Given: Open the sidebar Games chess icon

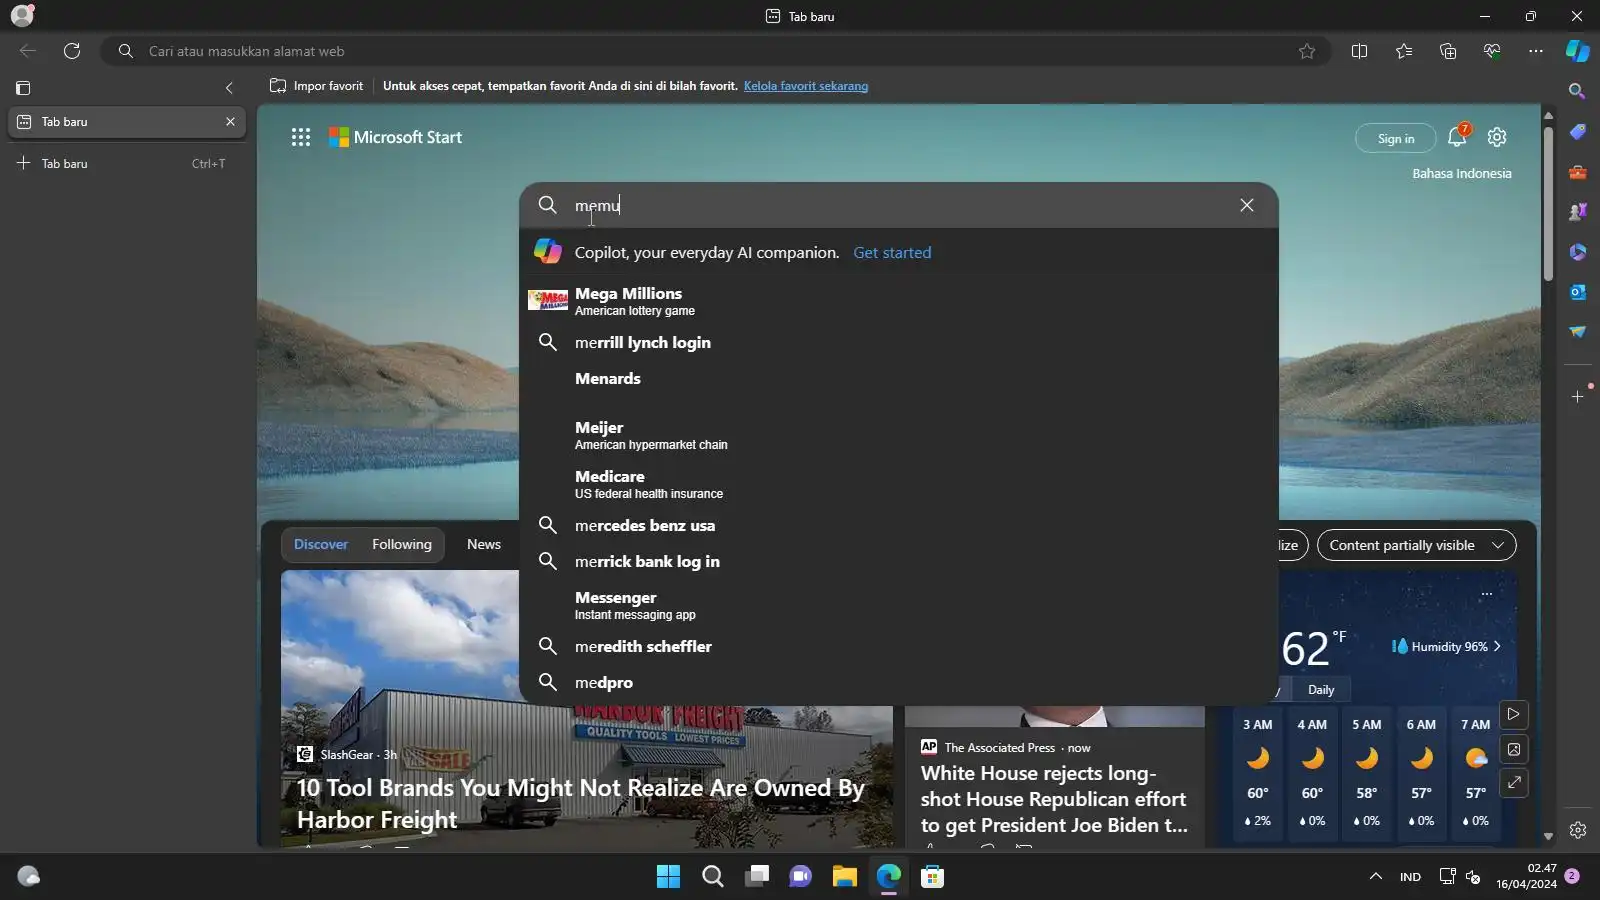Looking at the screenshot, I should click(1577, 212).
